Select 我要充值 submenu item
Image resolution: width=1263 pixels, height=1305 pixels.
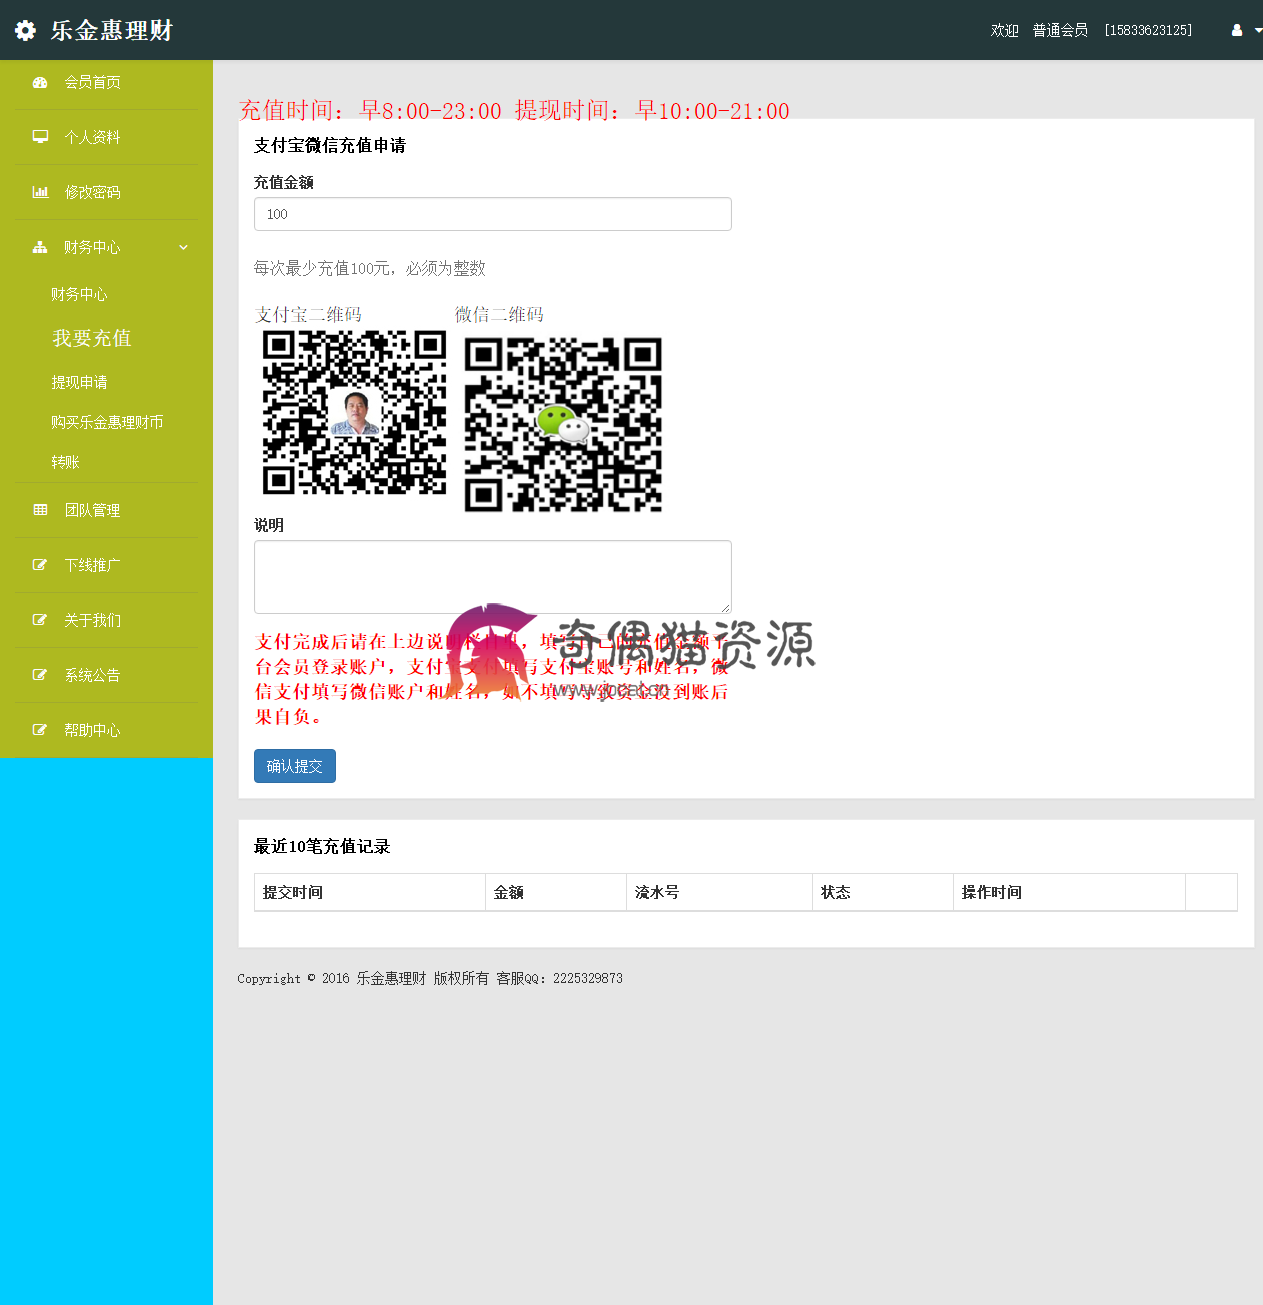coord(92,338)
